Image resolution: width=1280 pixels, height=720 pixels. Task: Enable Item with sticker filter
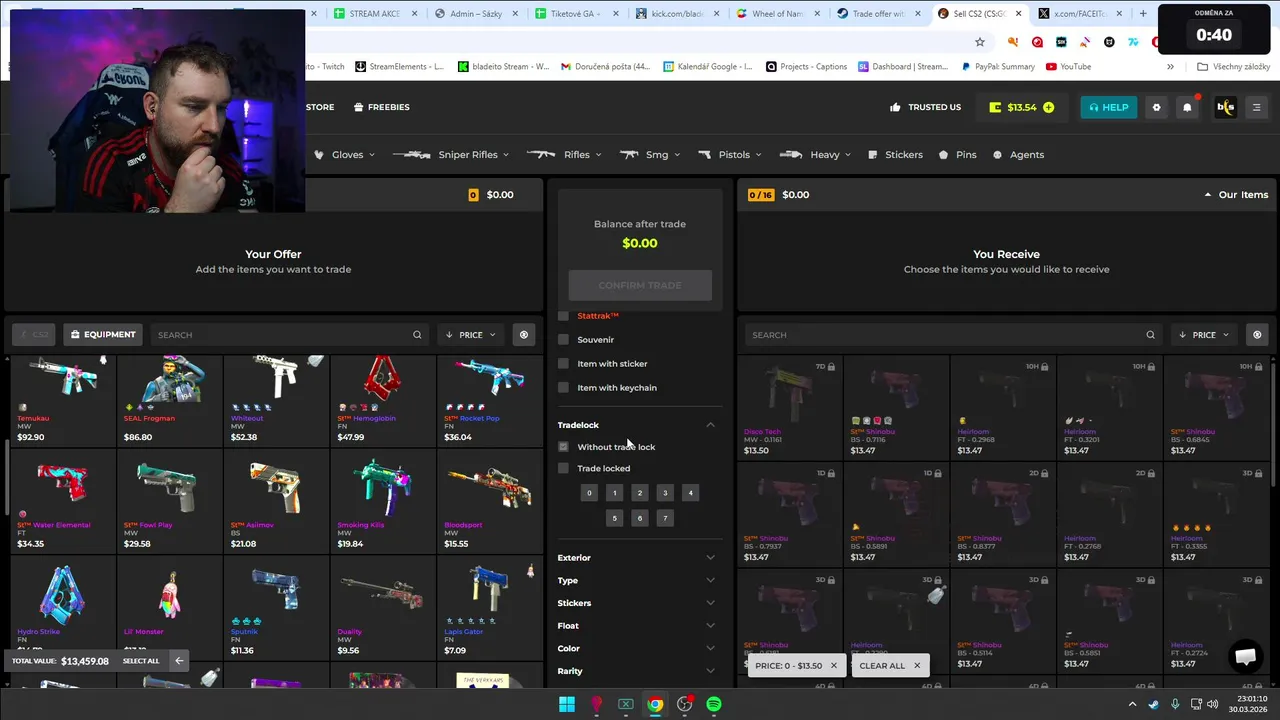click(563, 364)
